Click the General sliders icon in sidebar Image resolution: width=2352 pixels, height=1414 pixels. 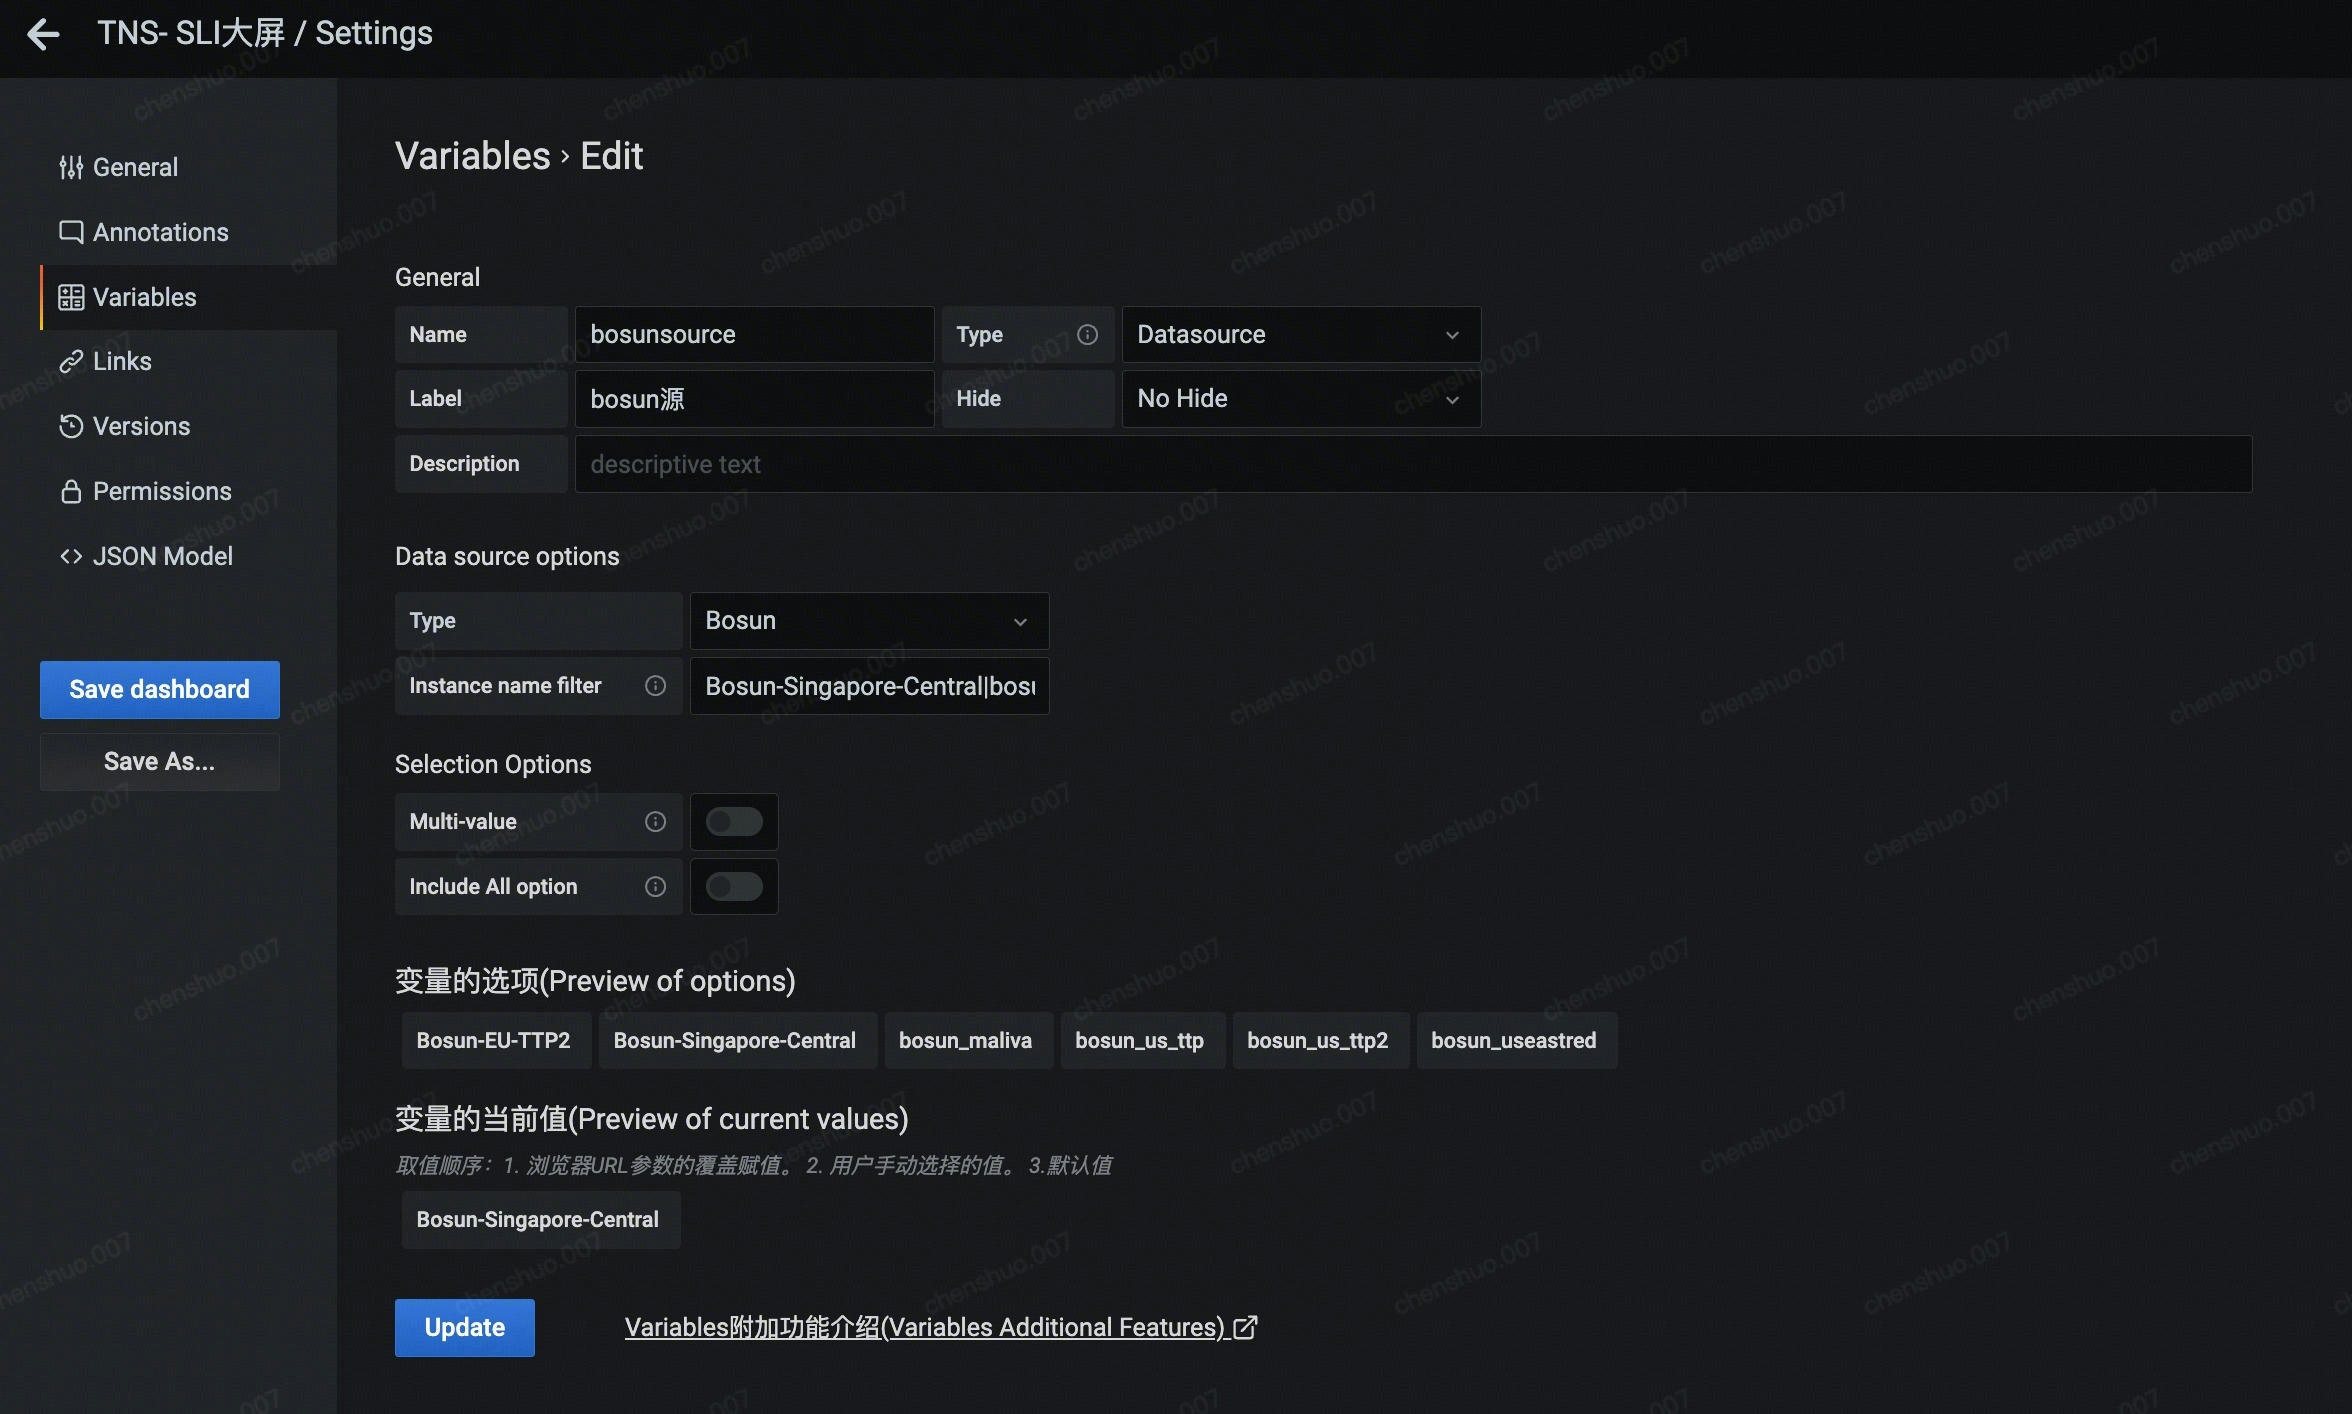coord(70,167)
